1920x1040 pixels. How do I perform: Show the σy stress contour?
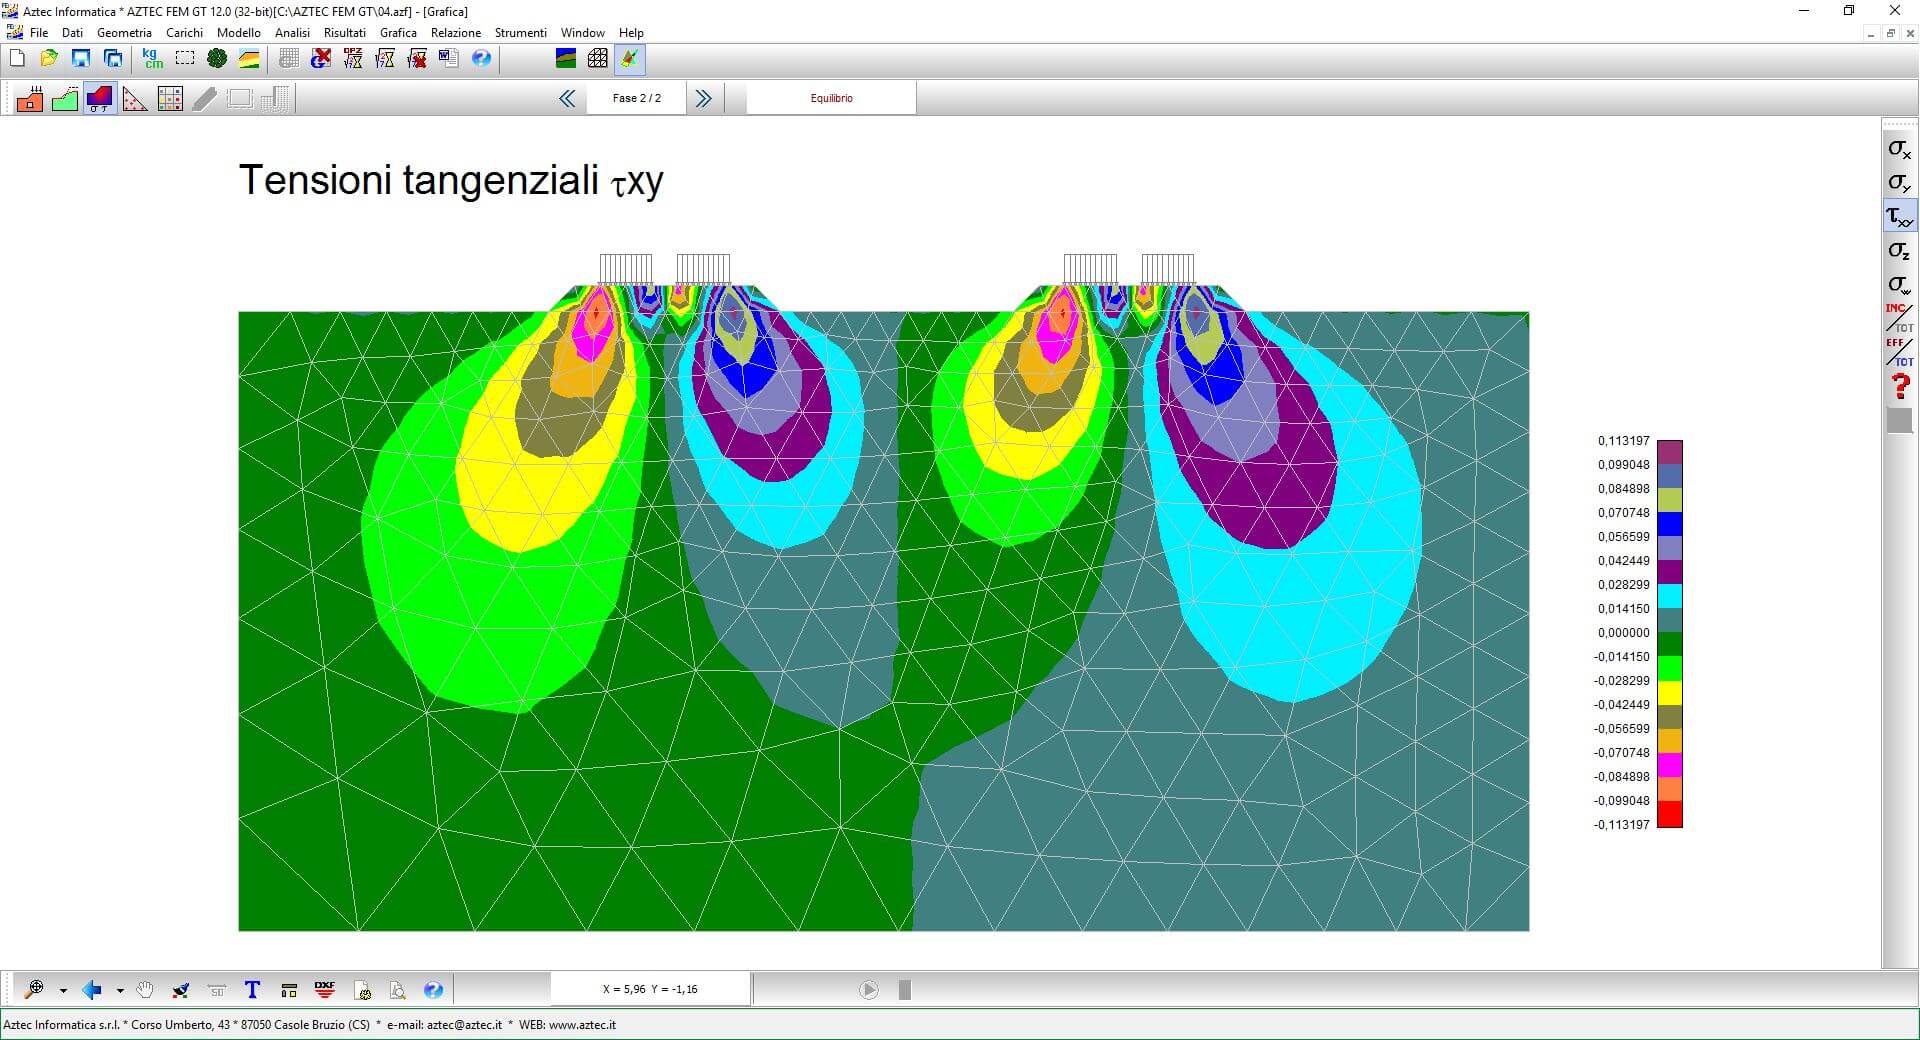click(x=1899, y=183)
